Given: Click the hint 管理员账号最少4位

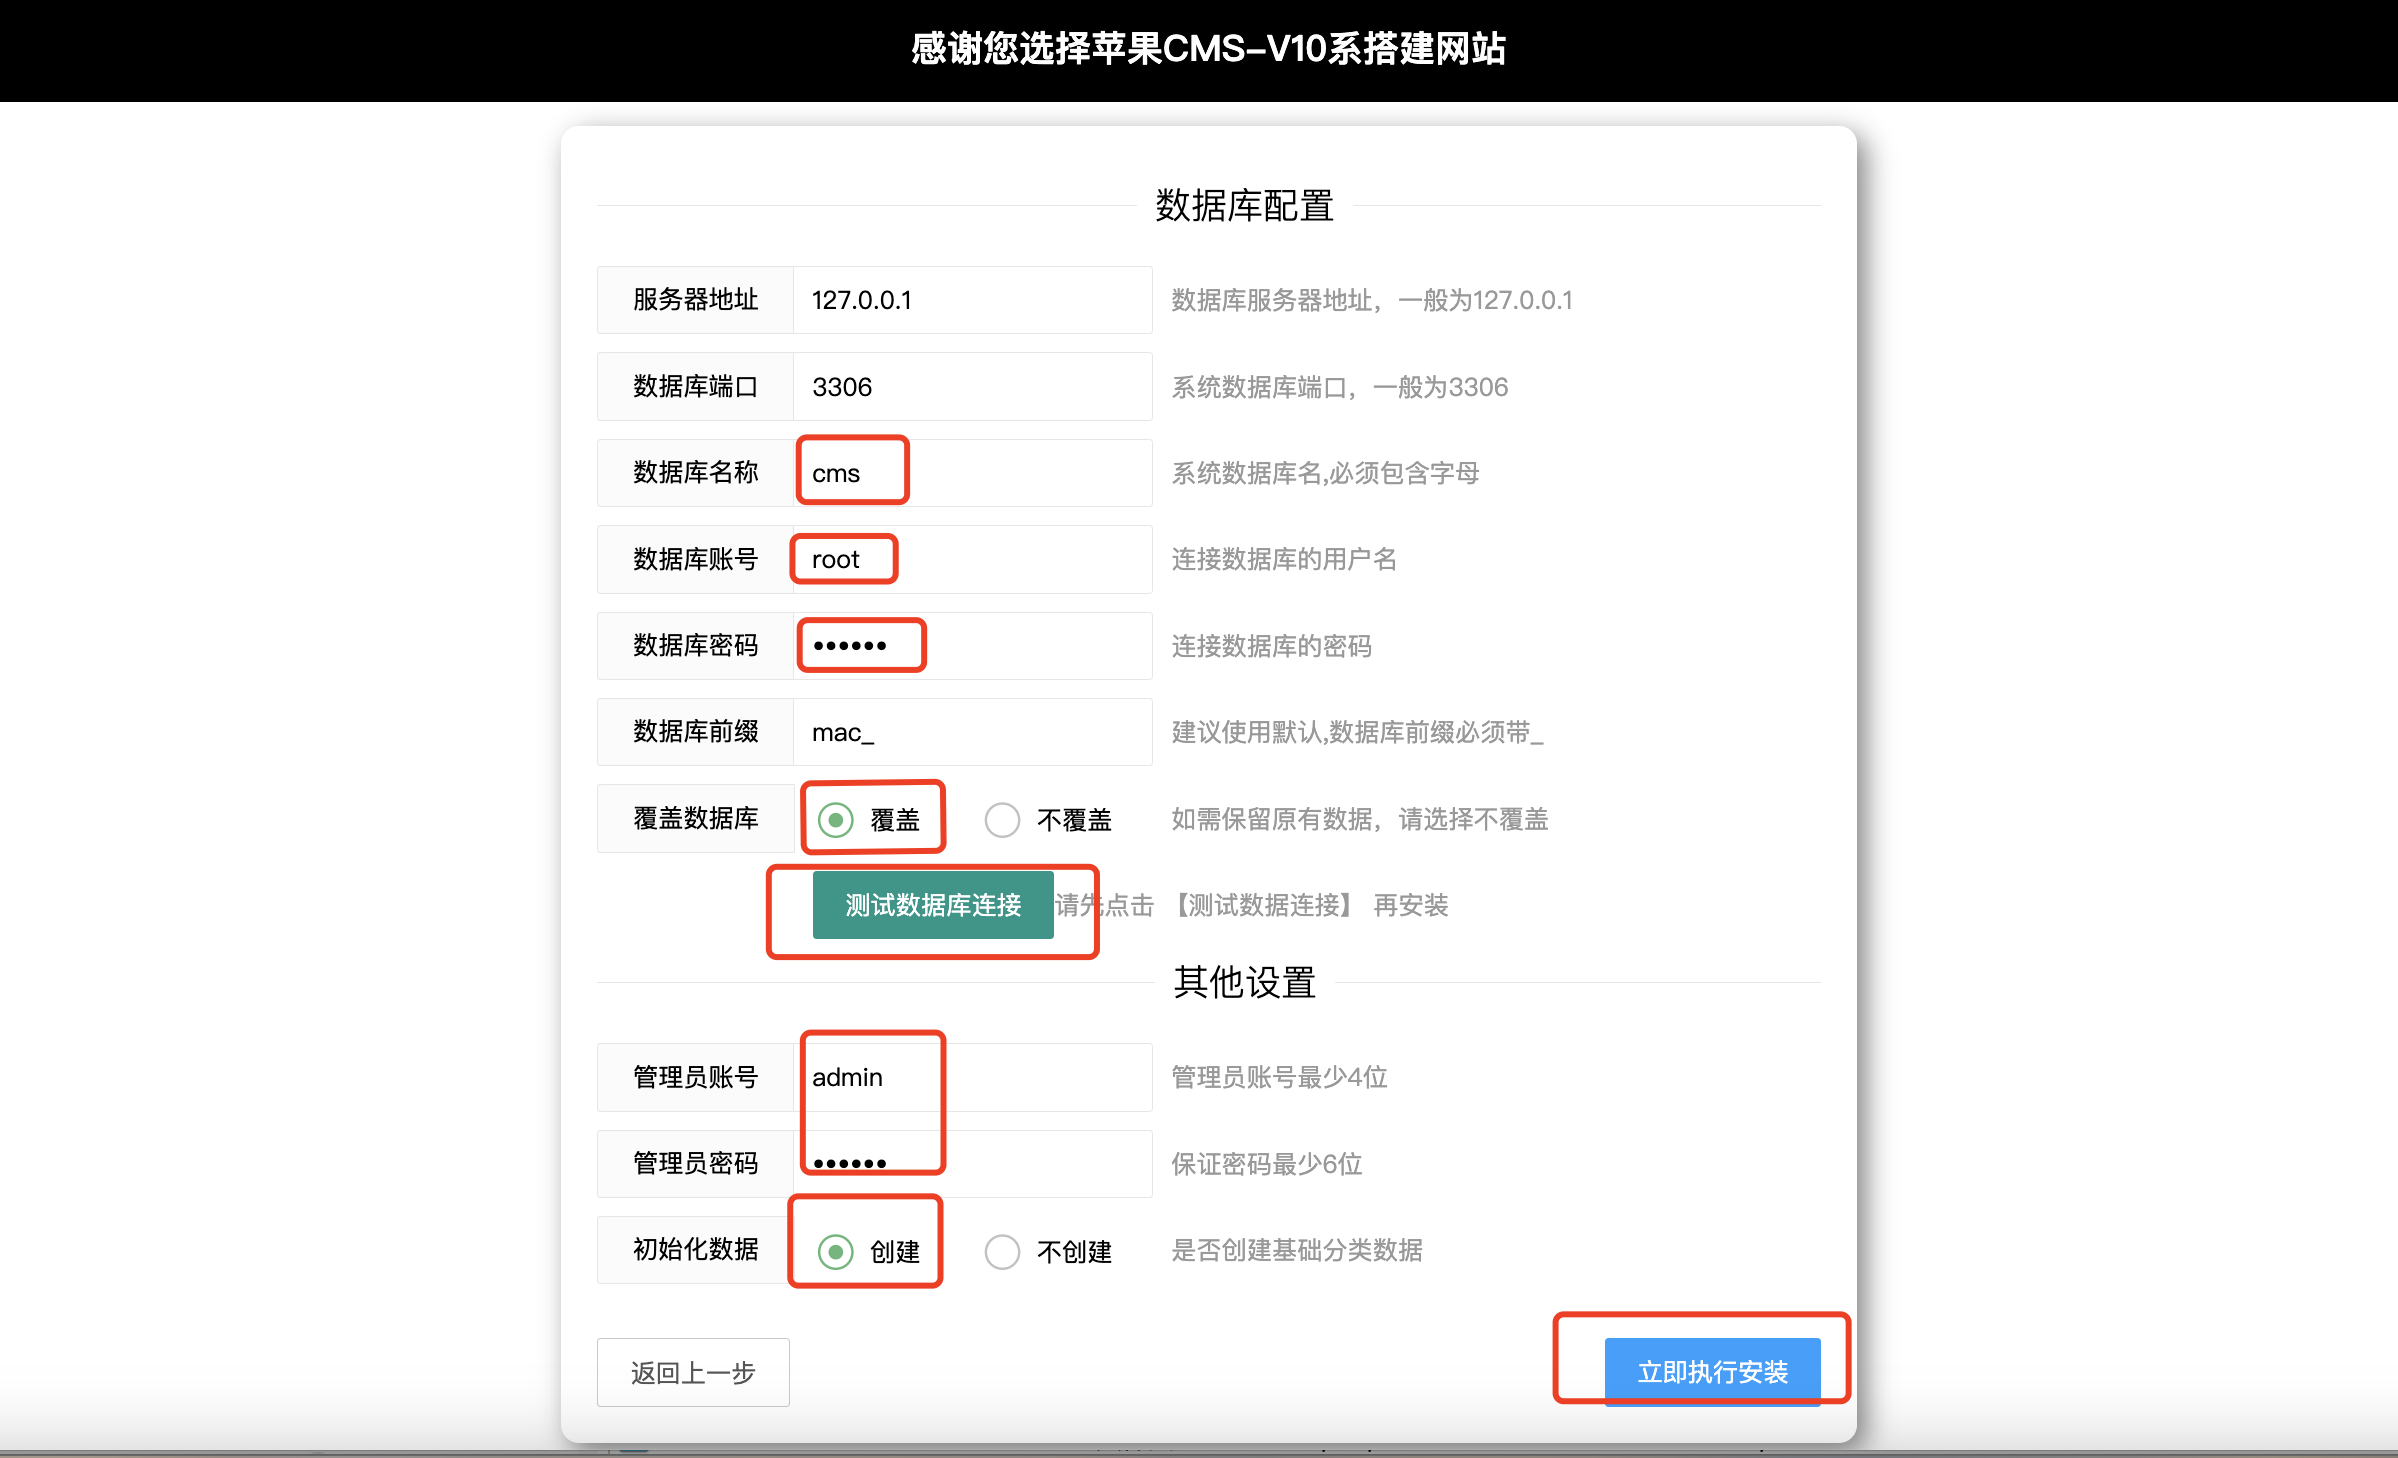Looking at the screenshot, I should pos(1279,1077).
